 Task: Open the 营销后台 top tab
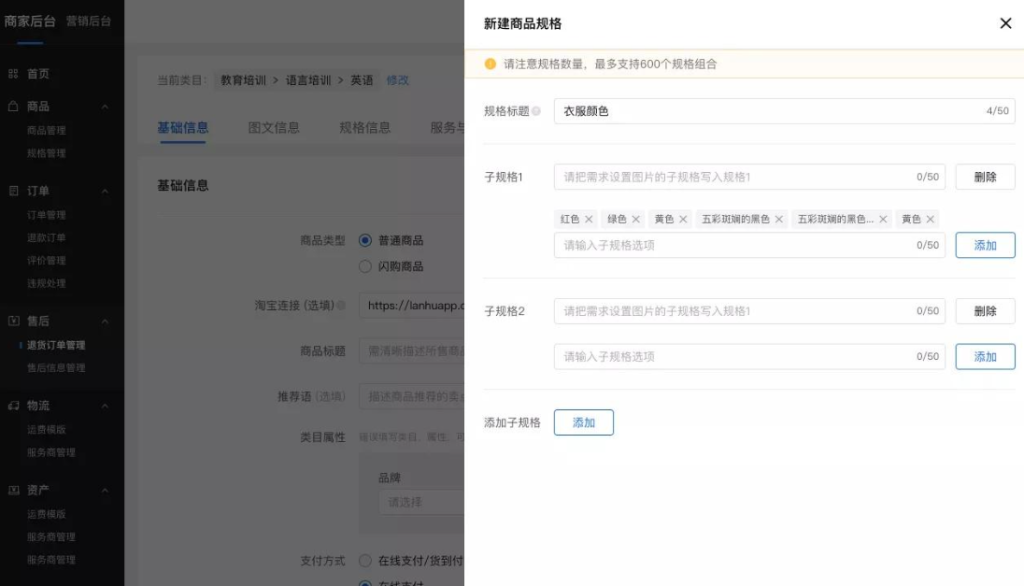click(x=88, y=21)
